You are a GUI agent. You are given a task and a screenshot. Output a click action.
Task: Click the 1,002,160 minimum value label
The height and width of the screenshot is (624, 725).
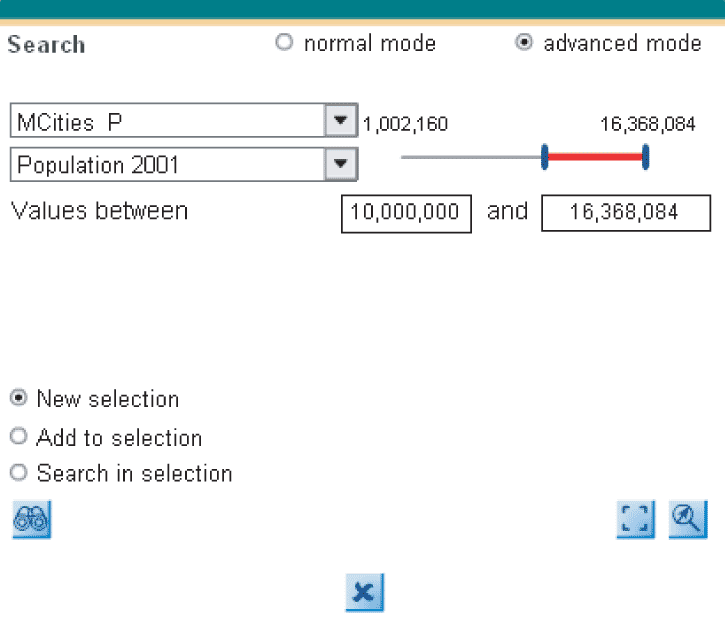[405, 124]
